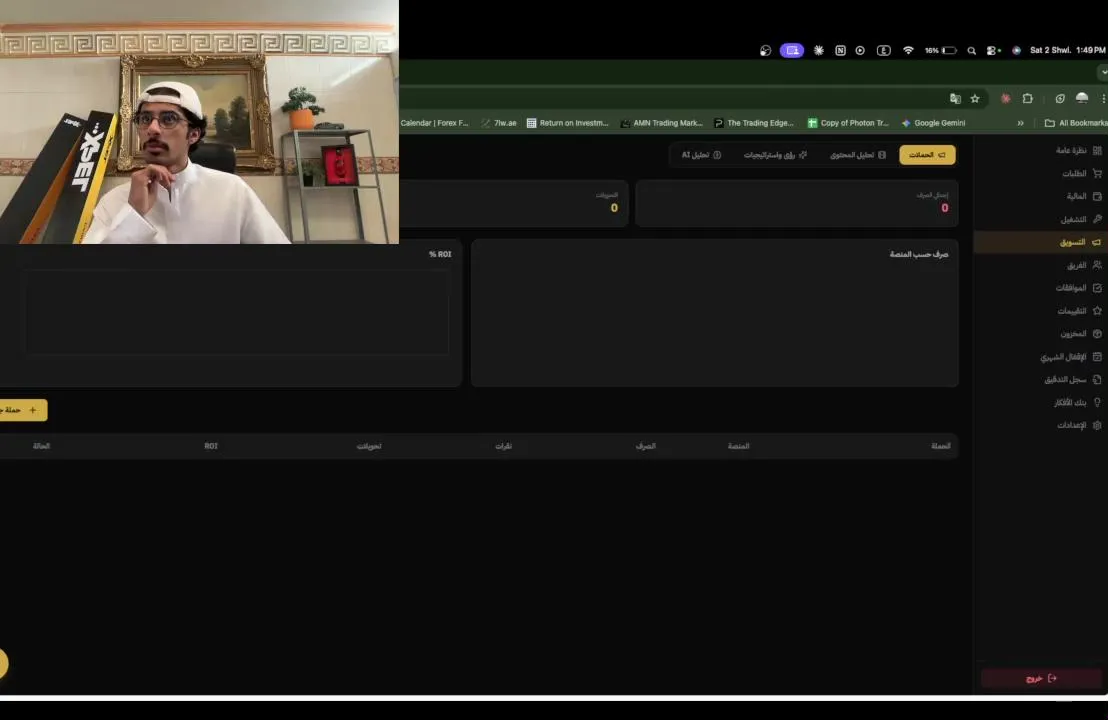Click the play circle menu bar icon
Image resolution: width=1108 pixels, height=720 pixels.
[x=860, y=50]
